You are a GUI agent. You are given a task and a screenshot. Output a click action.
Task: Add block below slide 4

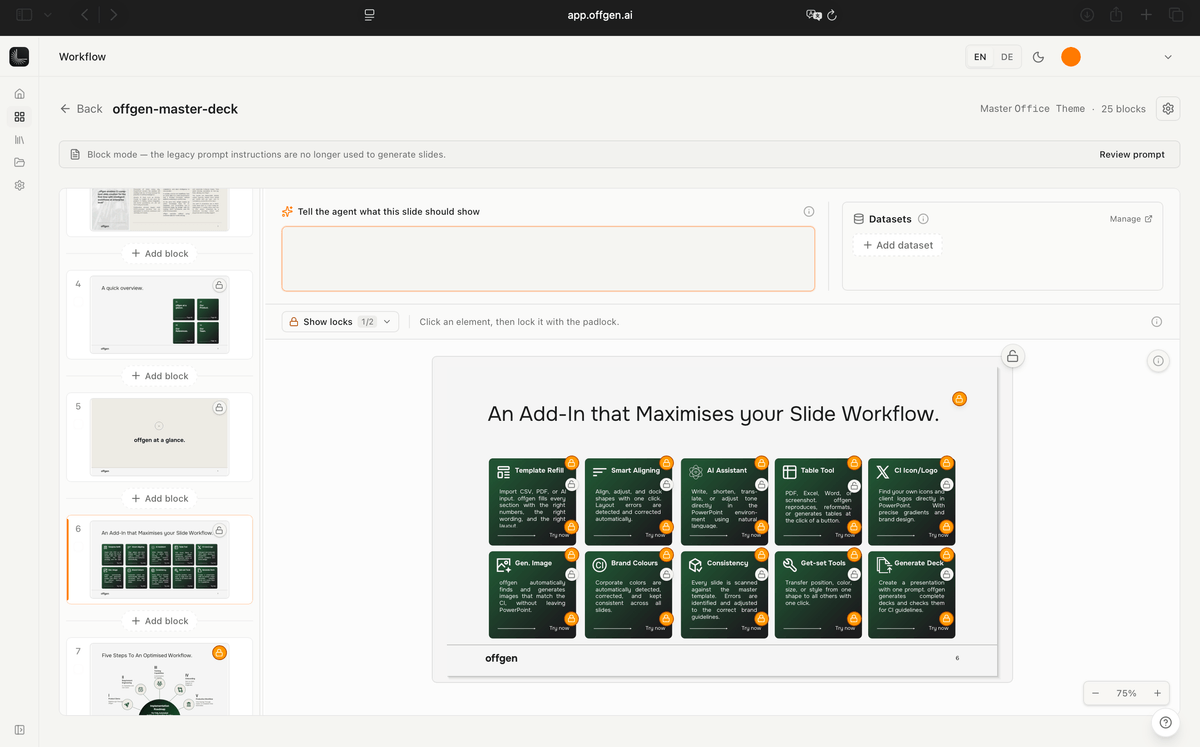tap(160, 376)
